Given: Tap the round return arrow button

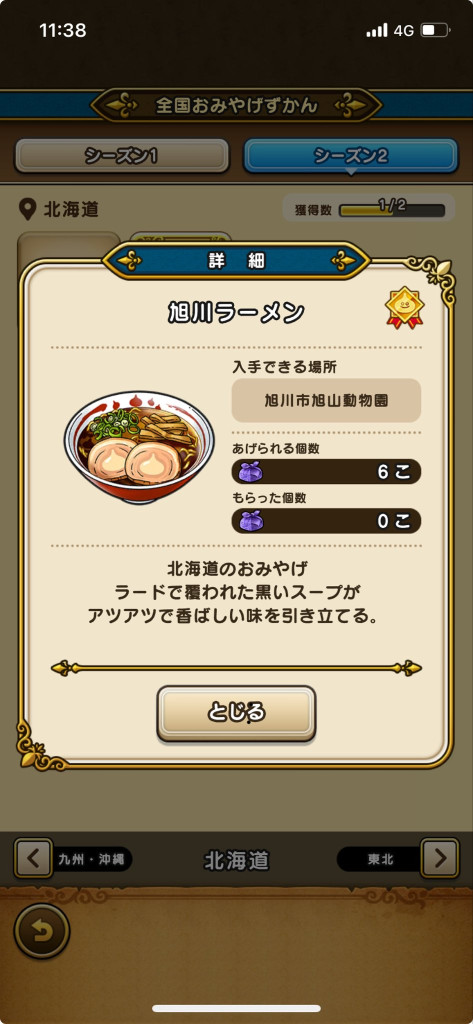Looking at the screenshot, I should [42, 931].
